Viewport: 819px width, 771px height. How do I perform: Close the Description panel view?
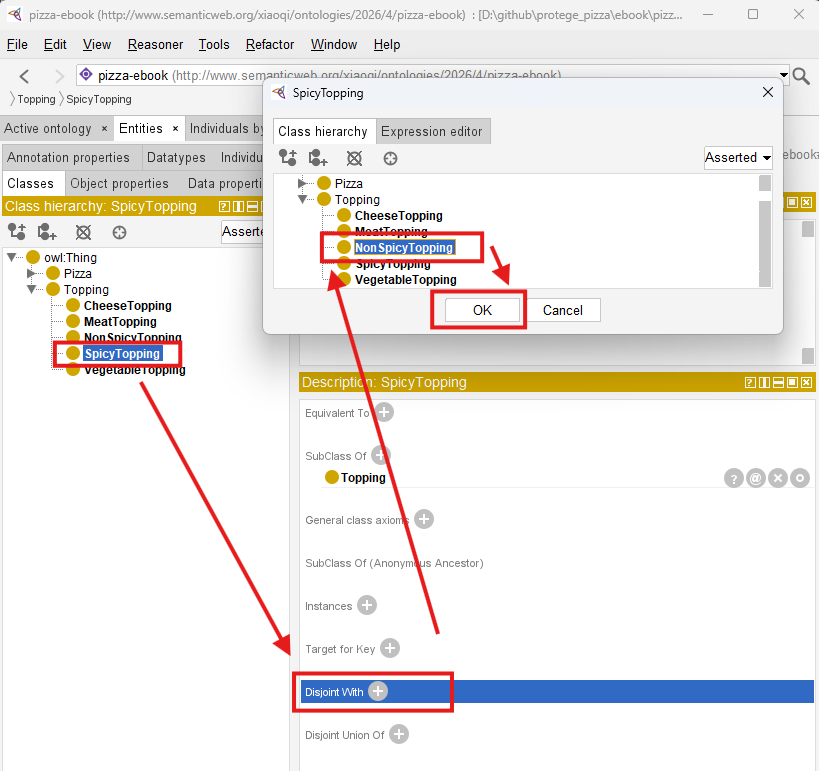coord(806,382)
